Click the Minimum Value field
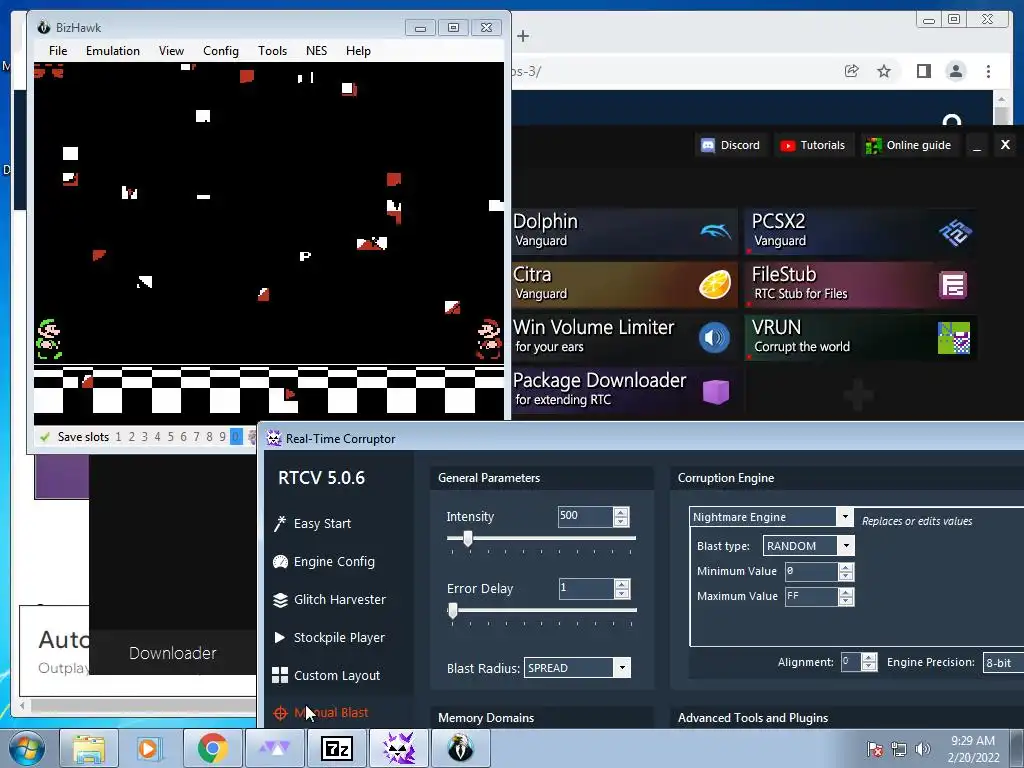Viewport: 1024px width, 768px height. (810, 571)
